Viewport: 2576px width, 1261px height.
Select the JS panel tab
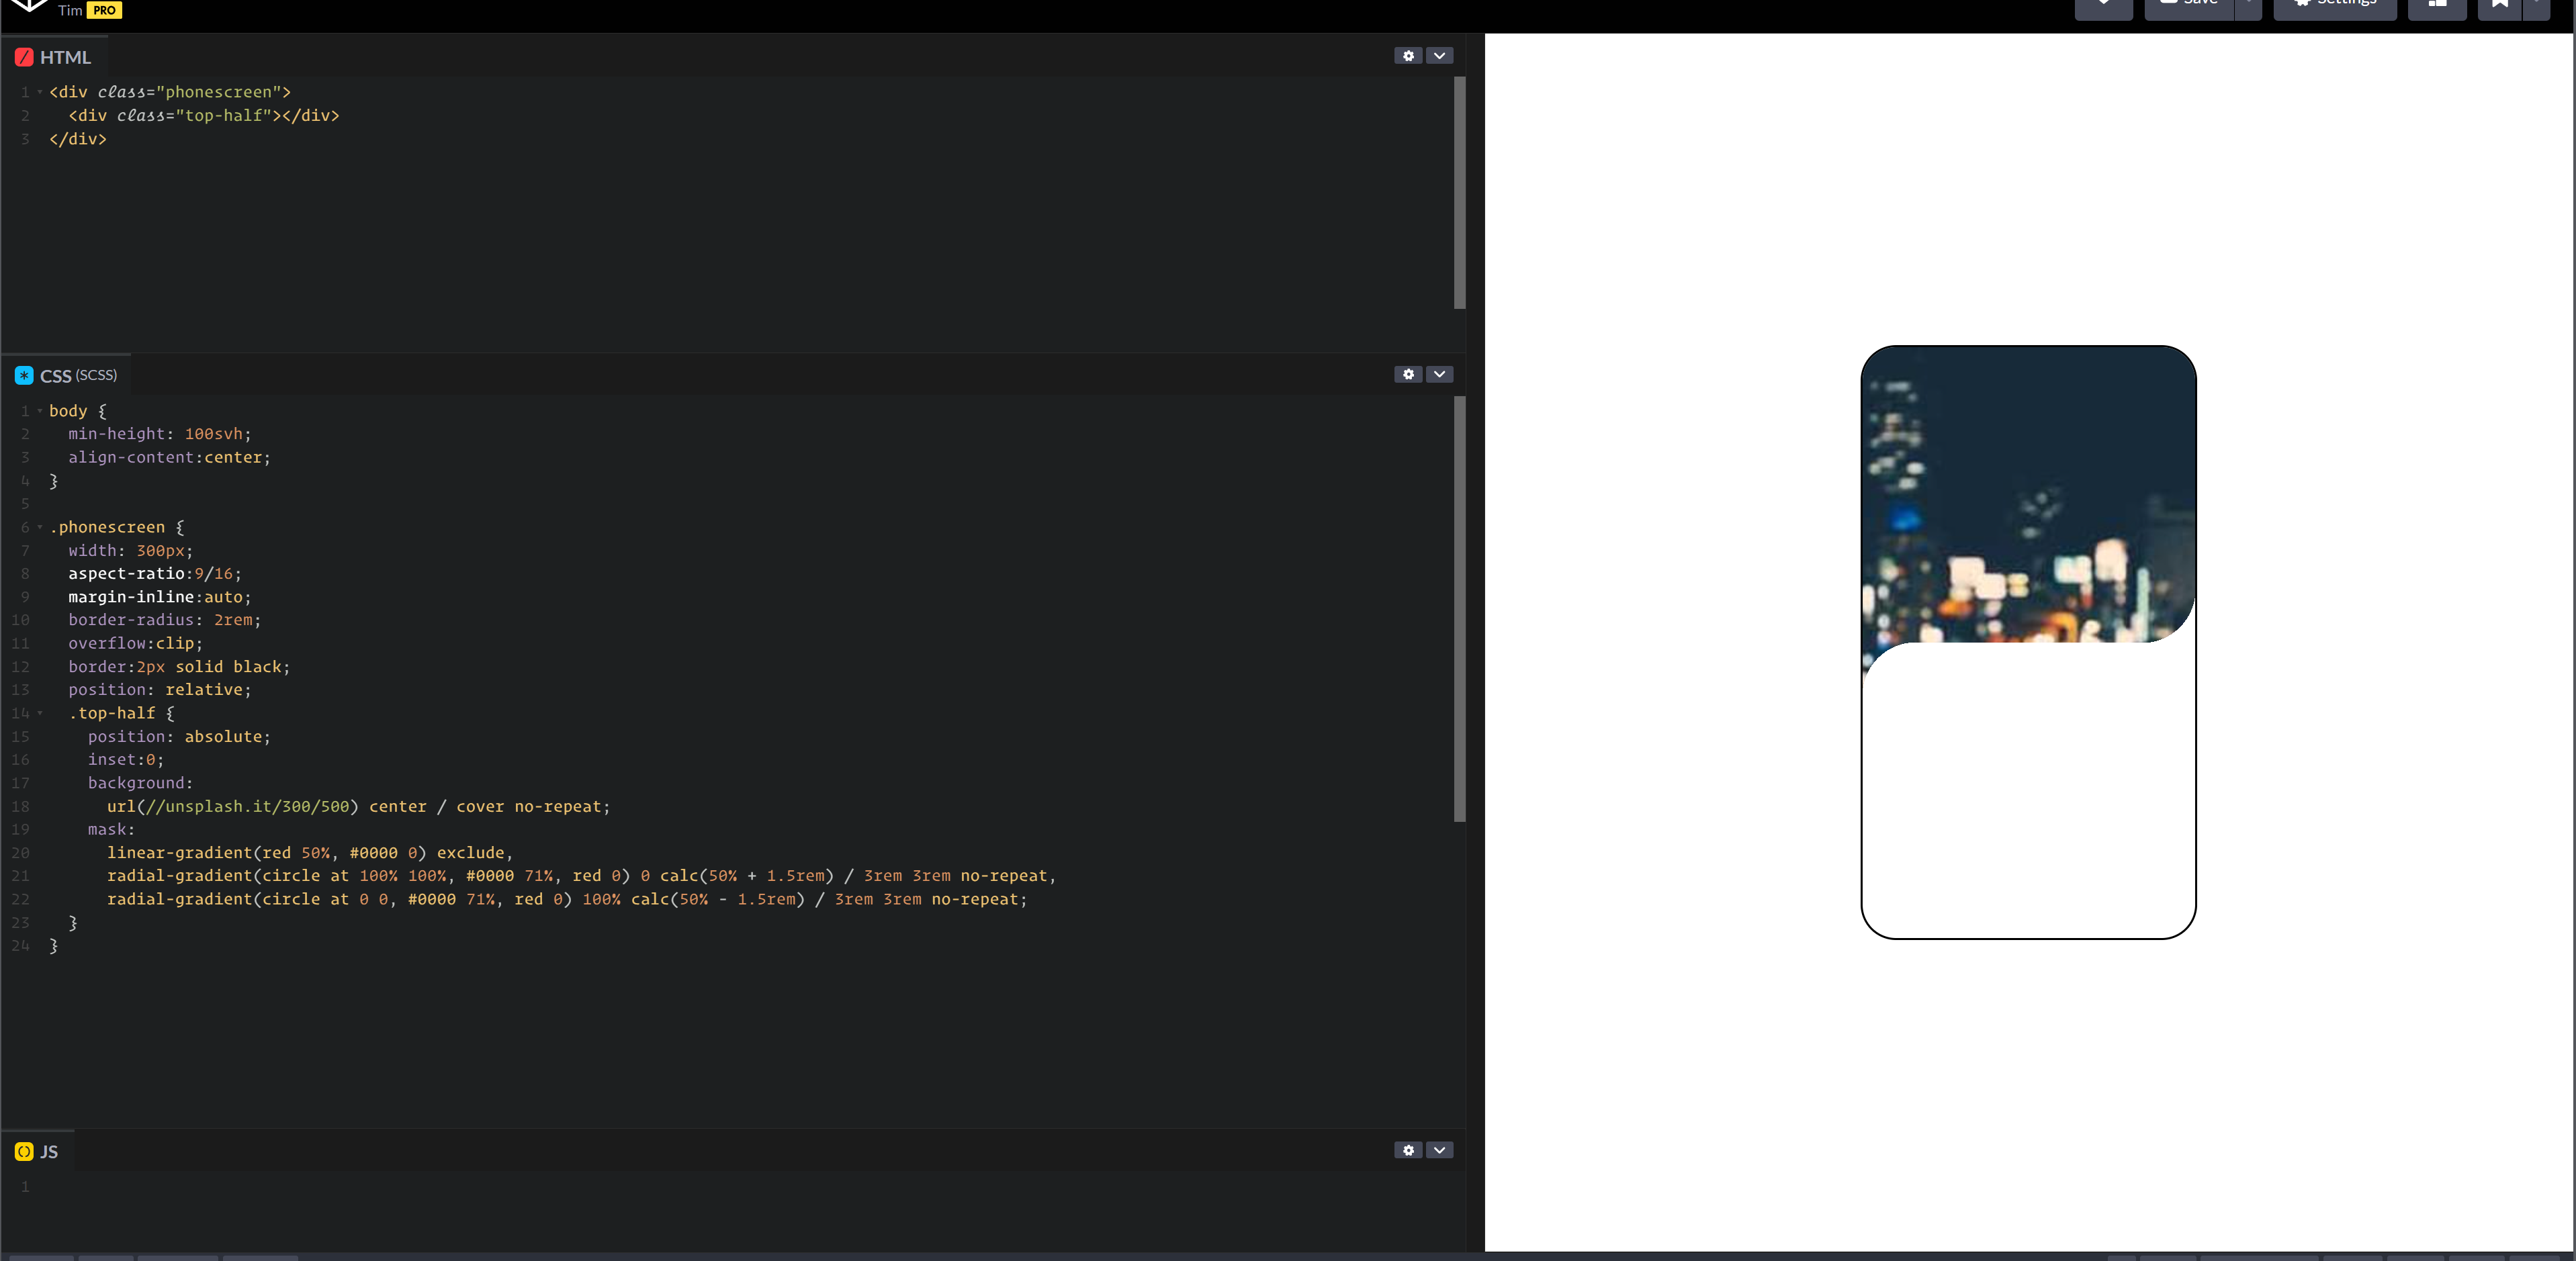38,1151
